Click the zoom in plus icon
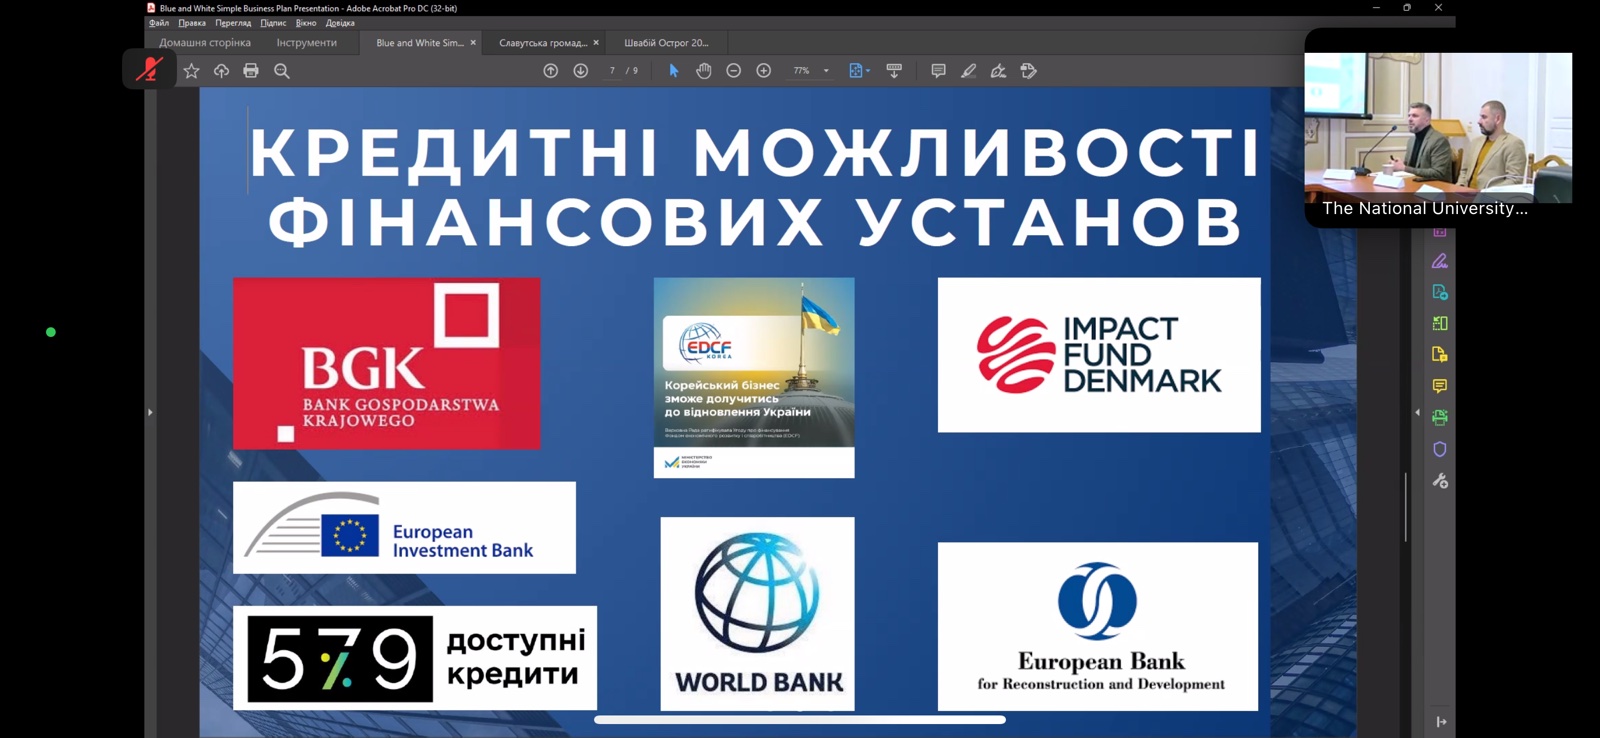The width and height of the screenshot is (1600, 738). click(x=764, y=71)
